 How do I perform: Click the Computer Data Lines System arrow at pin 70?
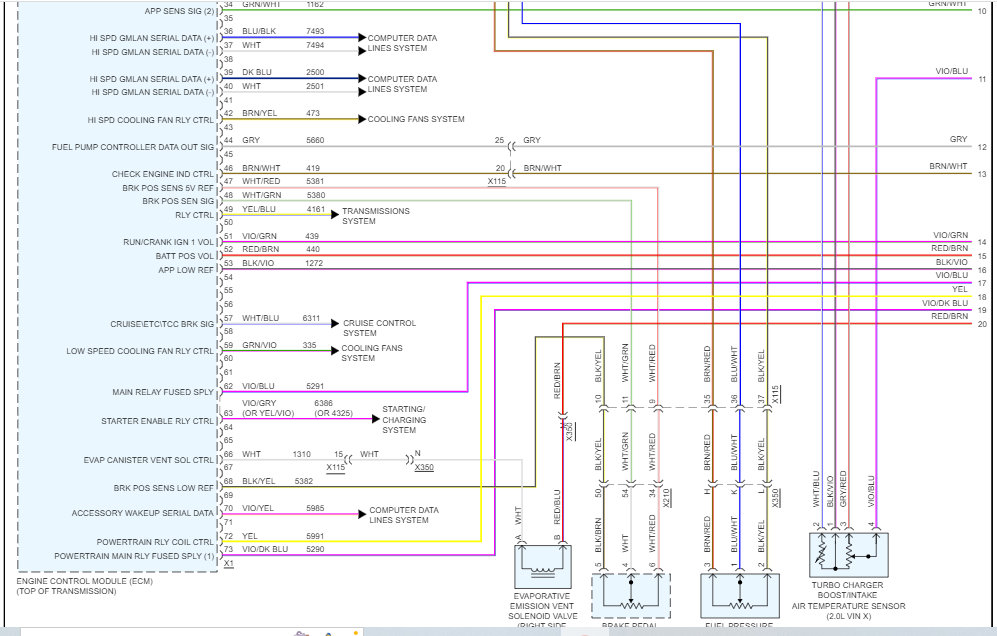point(362,514)
